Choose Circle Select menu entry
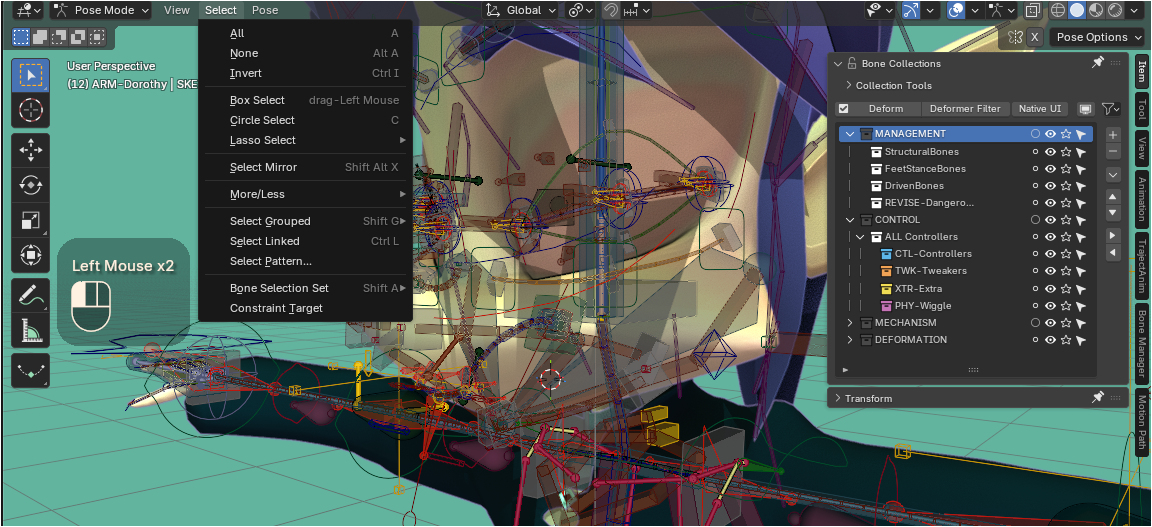Viewport: 1152px width, 527px height. tap(306, 121)
